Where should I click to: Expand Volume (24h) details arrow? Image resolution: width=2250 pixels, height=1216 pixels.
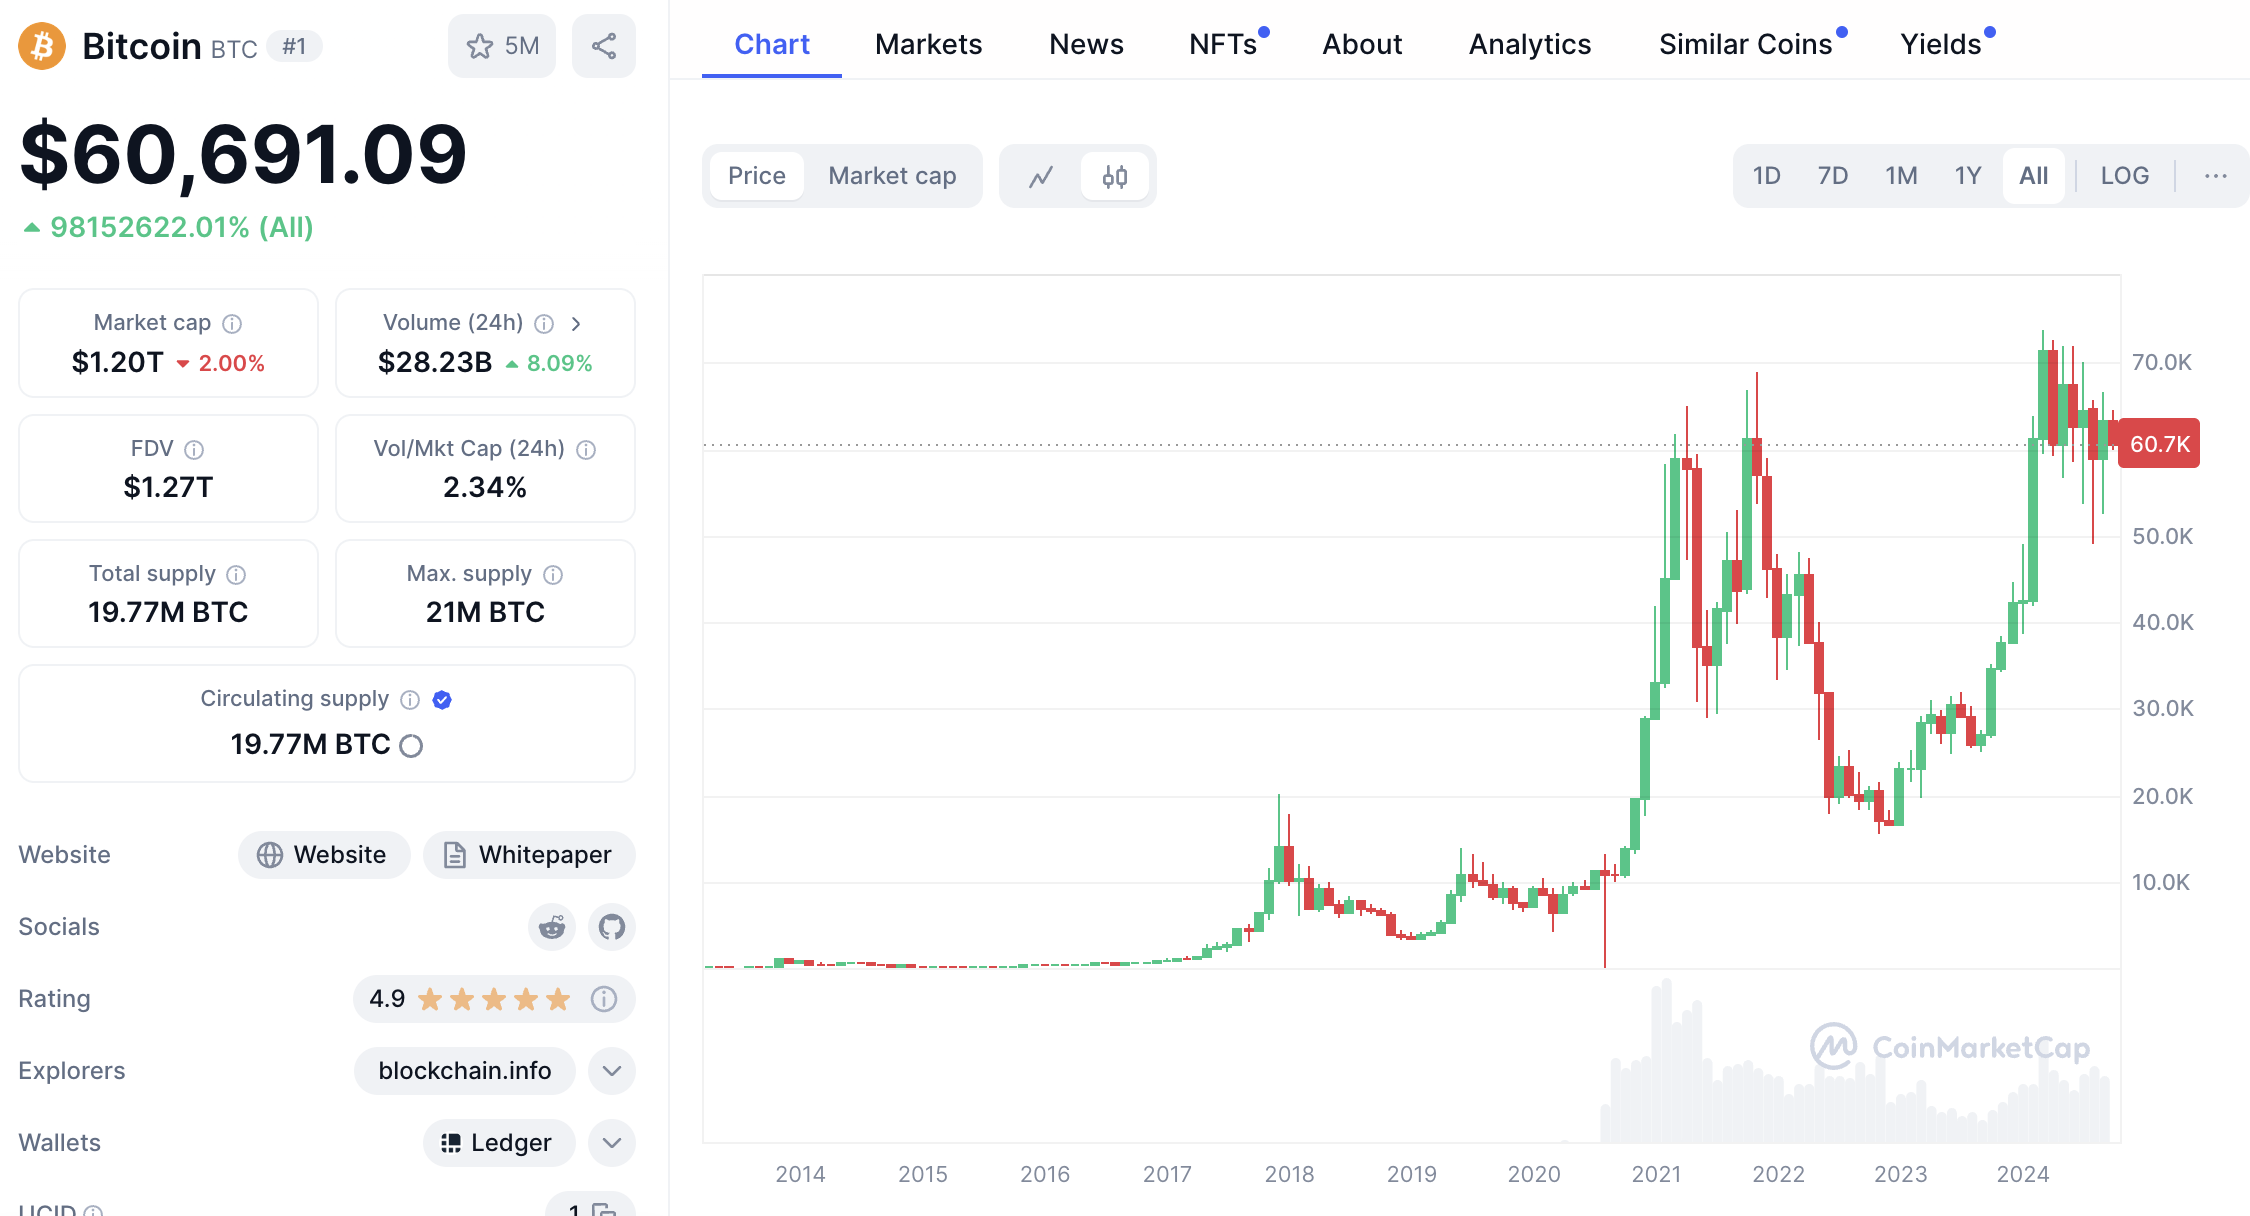pos(576,324)
